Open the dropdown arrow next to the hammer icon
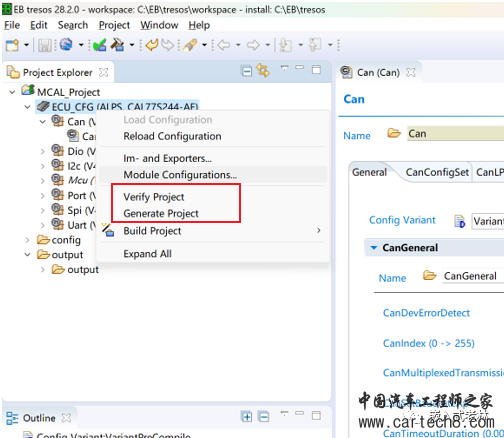 [x=132, y=45]
